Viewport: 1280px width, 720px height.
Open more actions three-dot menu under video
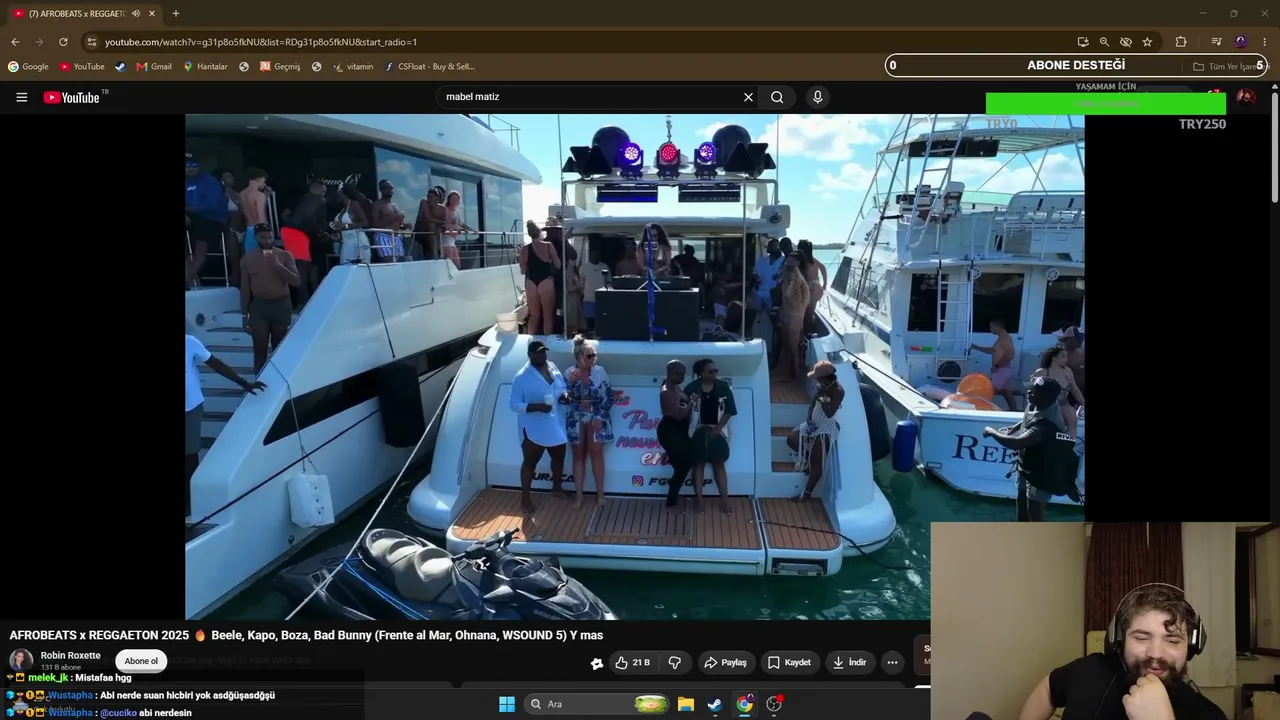(892, 662)
